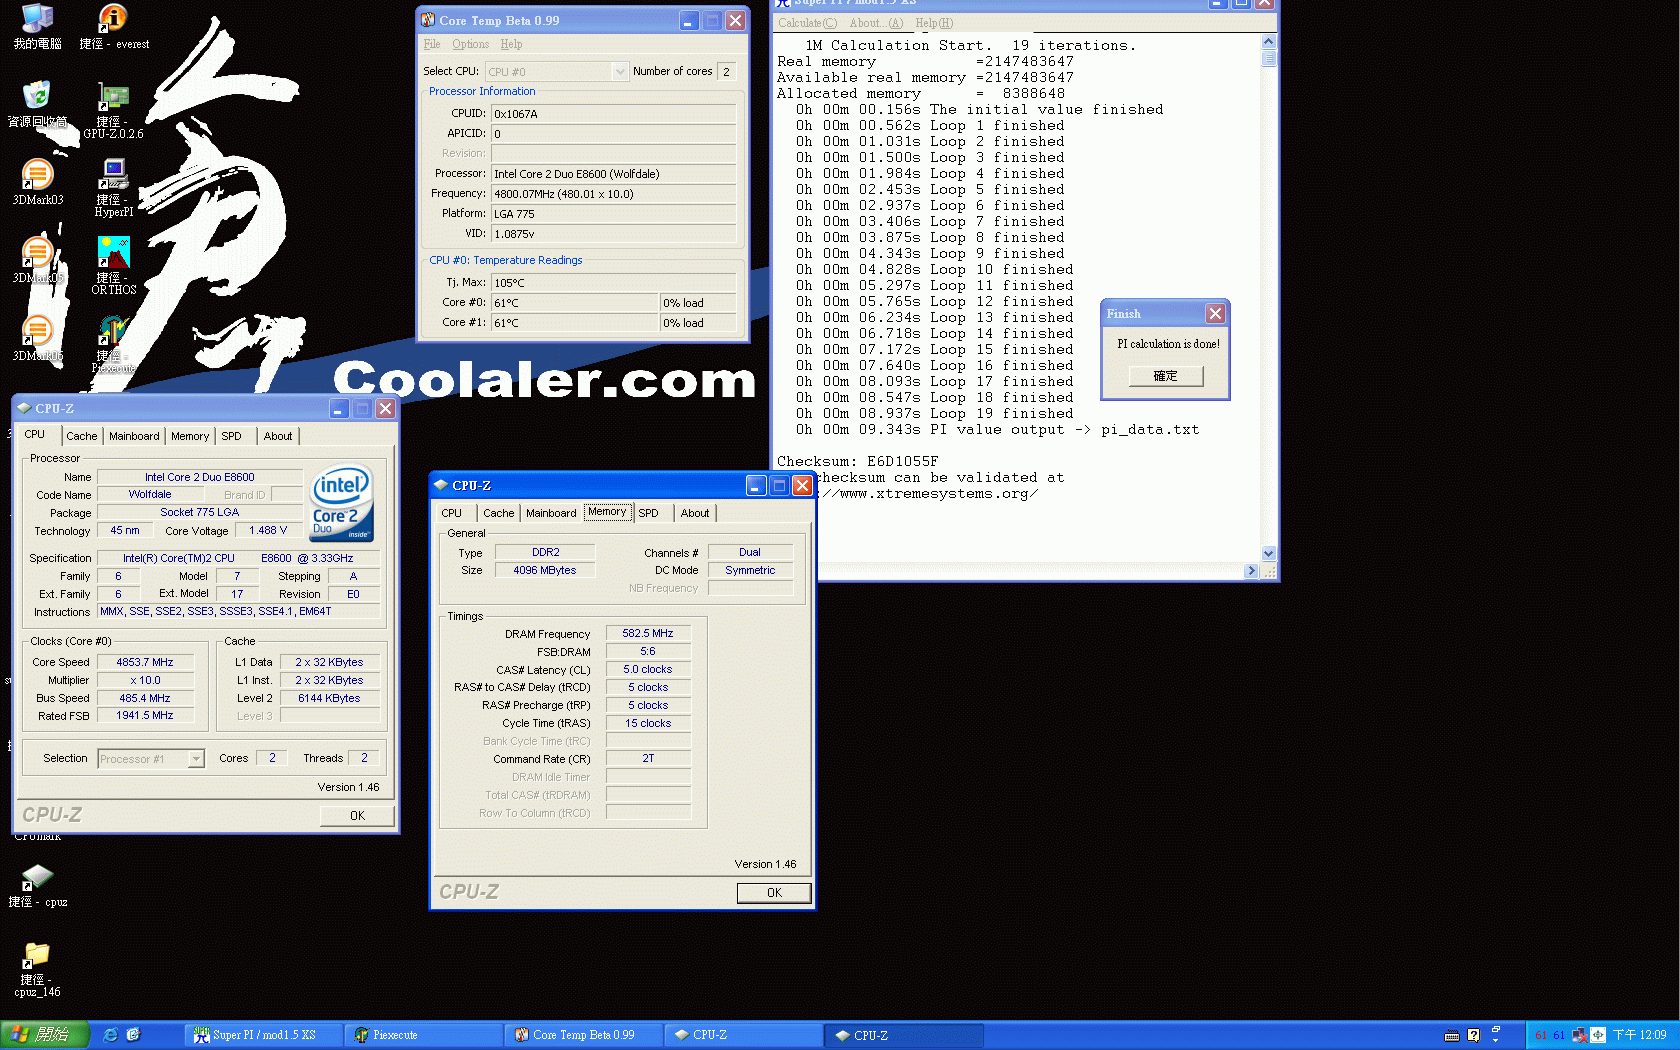Image resolution: width=1680 pixels, height=1050 pixels.
Task: Click OK in the CPU-Z CPU window
Action: [x=357, y=815]
